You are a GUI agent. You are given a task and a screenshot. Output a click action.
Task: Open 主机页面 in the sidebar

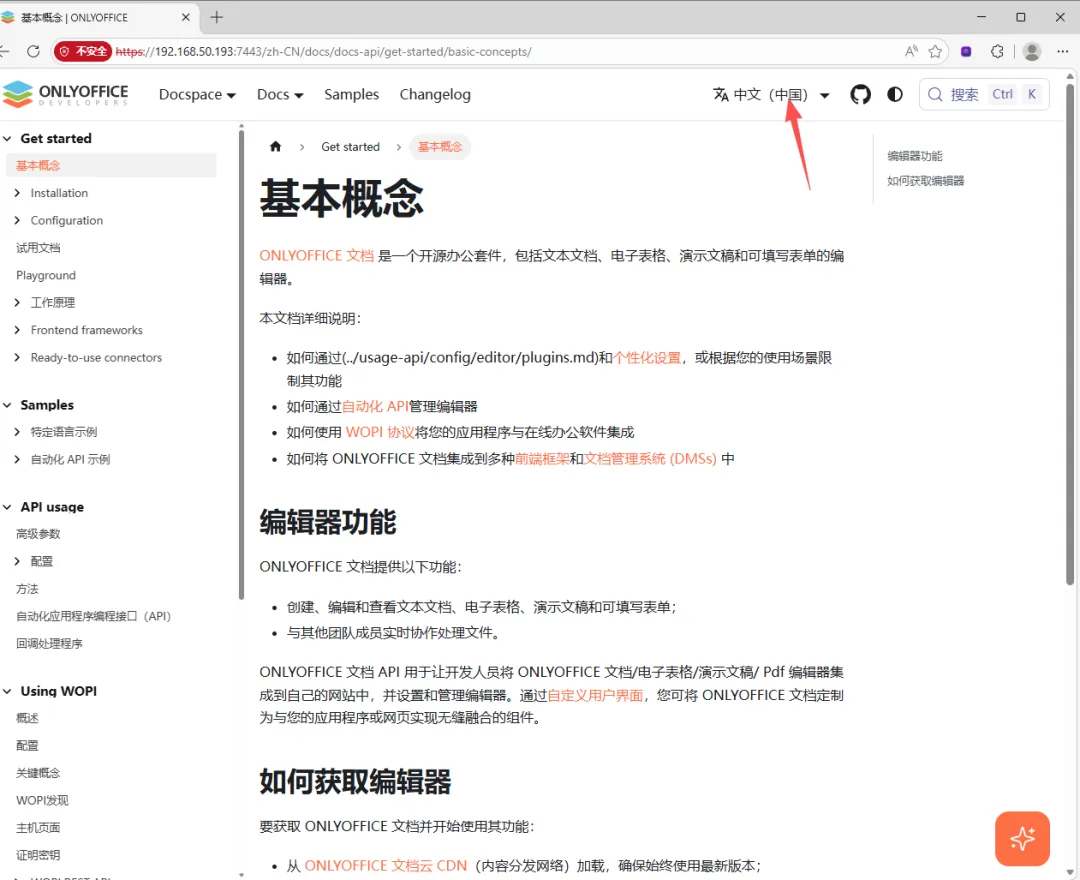(x=39, y=828)
